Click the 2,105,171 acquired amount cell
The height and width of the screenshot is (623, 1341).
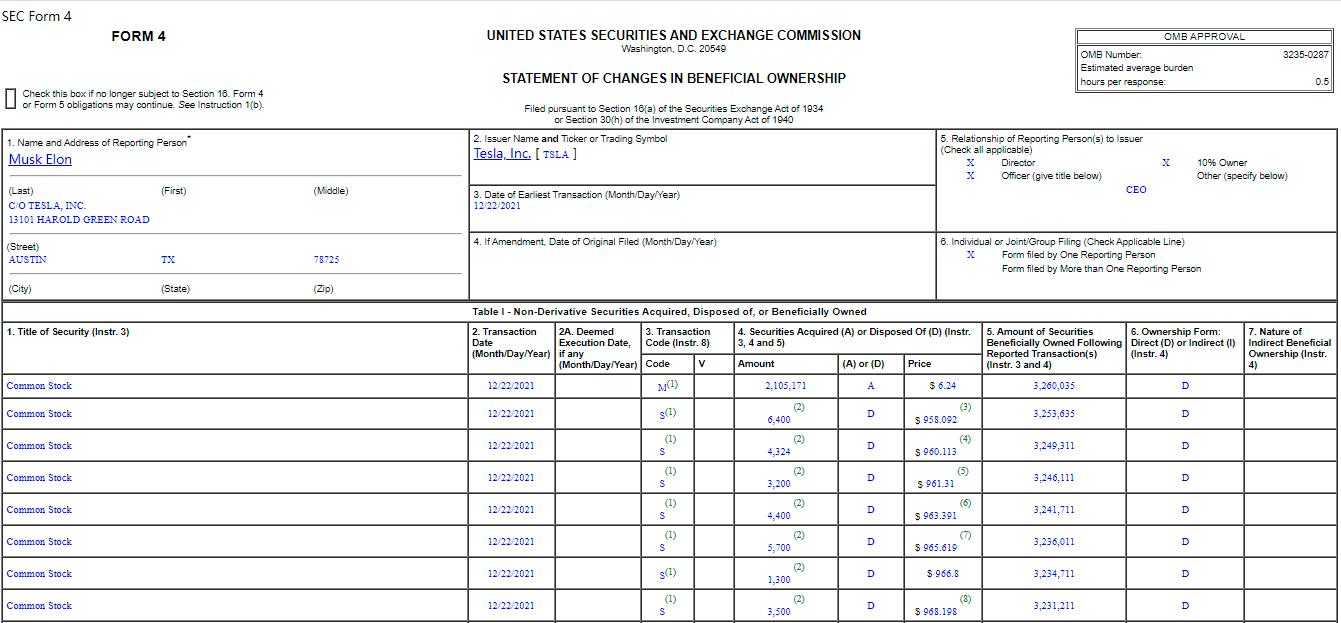coord(785,386)
